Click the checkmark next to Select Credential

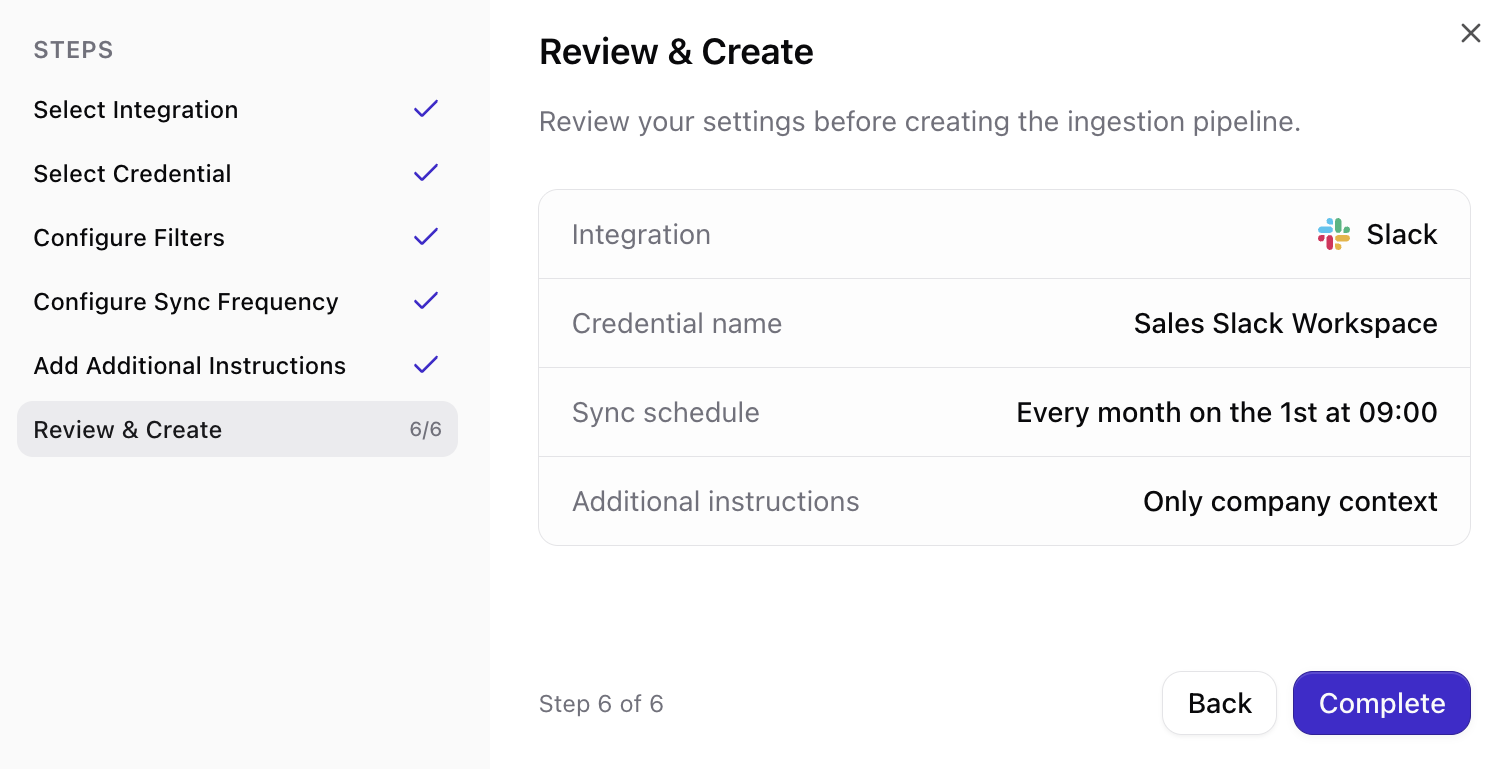pyautogui.click(x=426, y=173)
